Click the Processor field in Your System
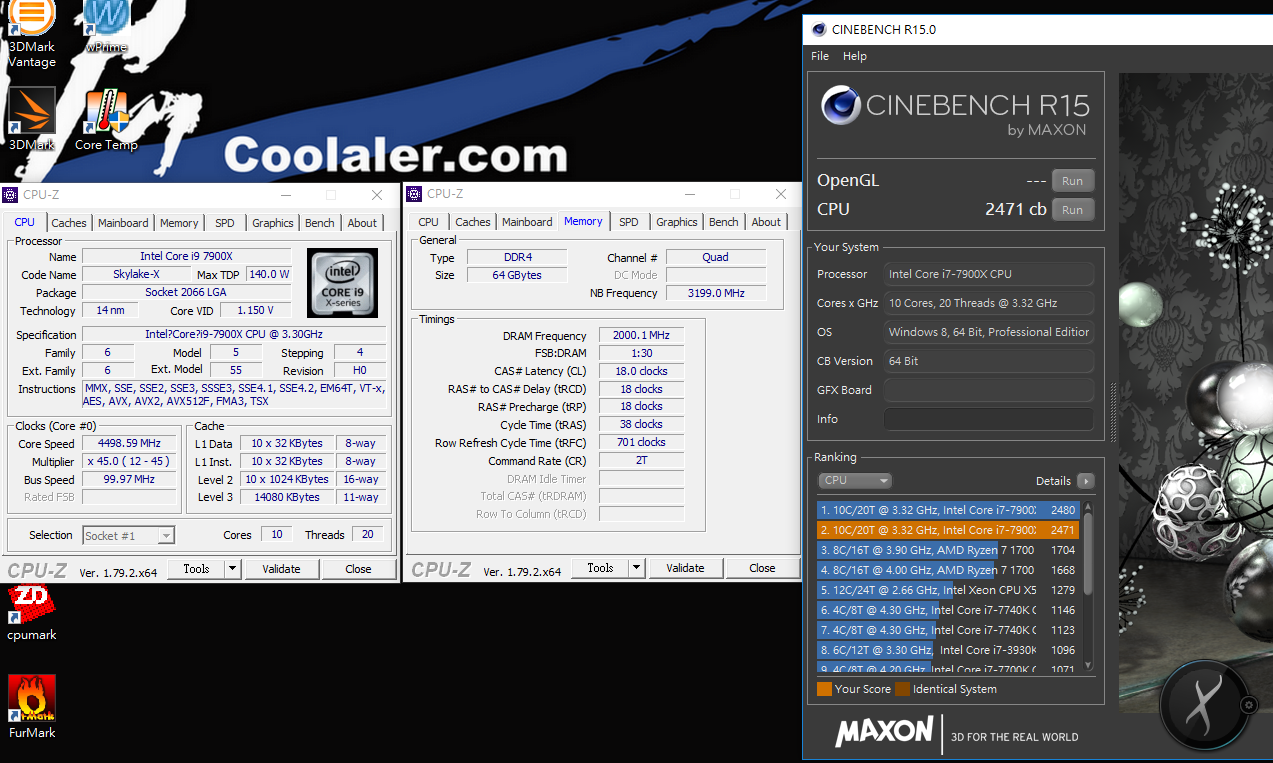This screenshot has height=763, width=1273. coord(988,274)
